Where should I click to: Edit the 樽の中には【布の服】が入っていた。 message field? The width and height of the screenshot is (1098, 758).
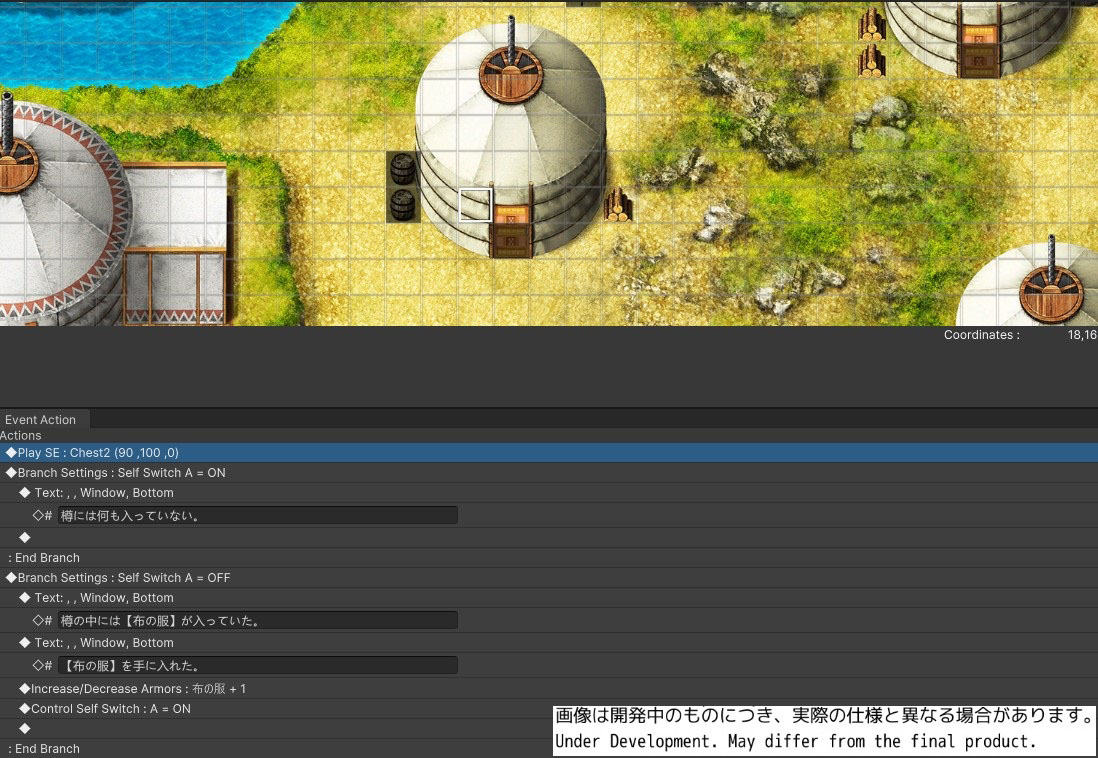coord(257,620)
